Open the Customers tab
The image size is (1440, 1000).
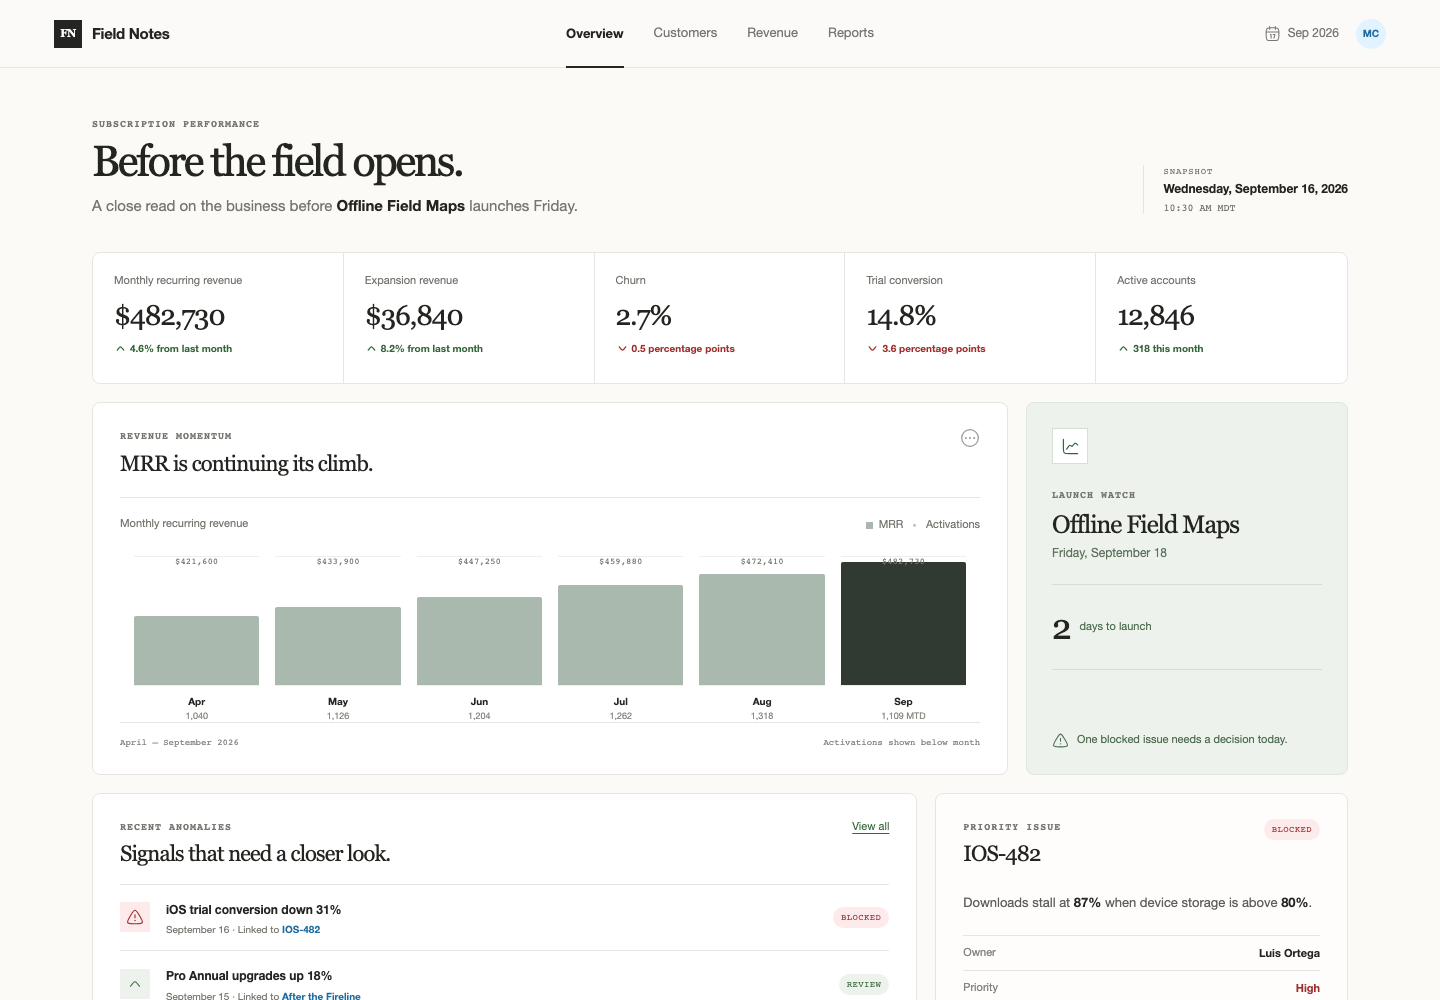point(685,33)
